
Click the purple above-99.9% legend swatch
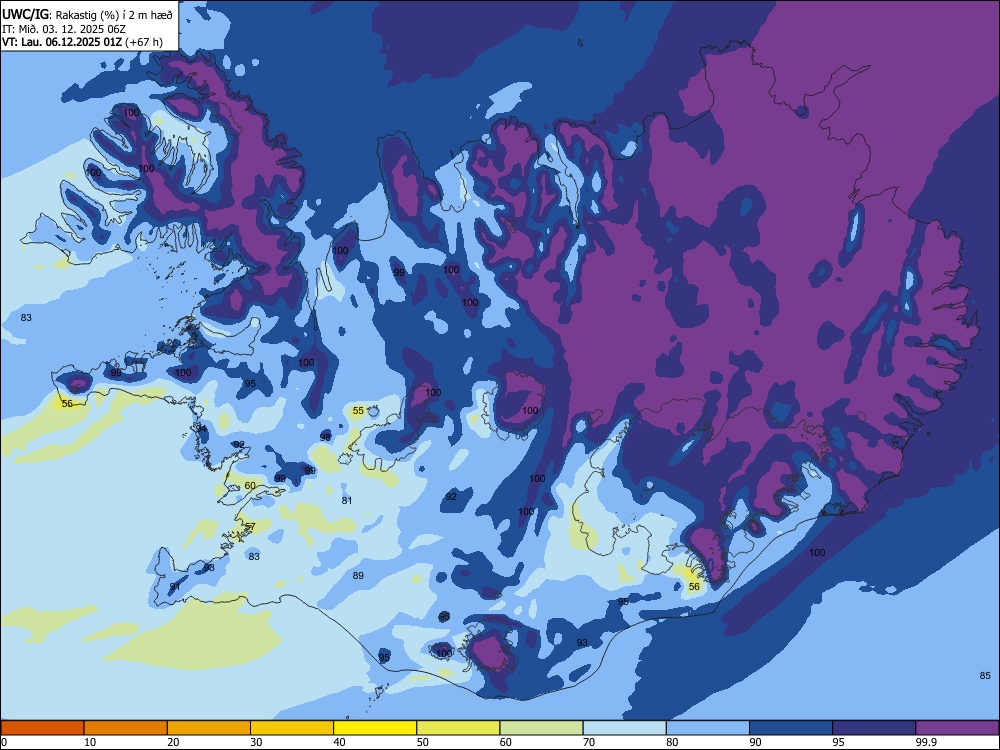pyautogui.click(x=957, y=728)
